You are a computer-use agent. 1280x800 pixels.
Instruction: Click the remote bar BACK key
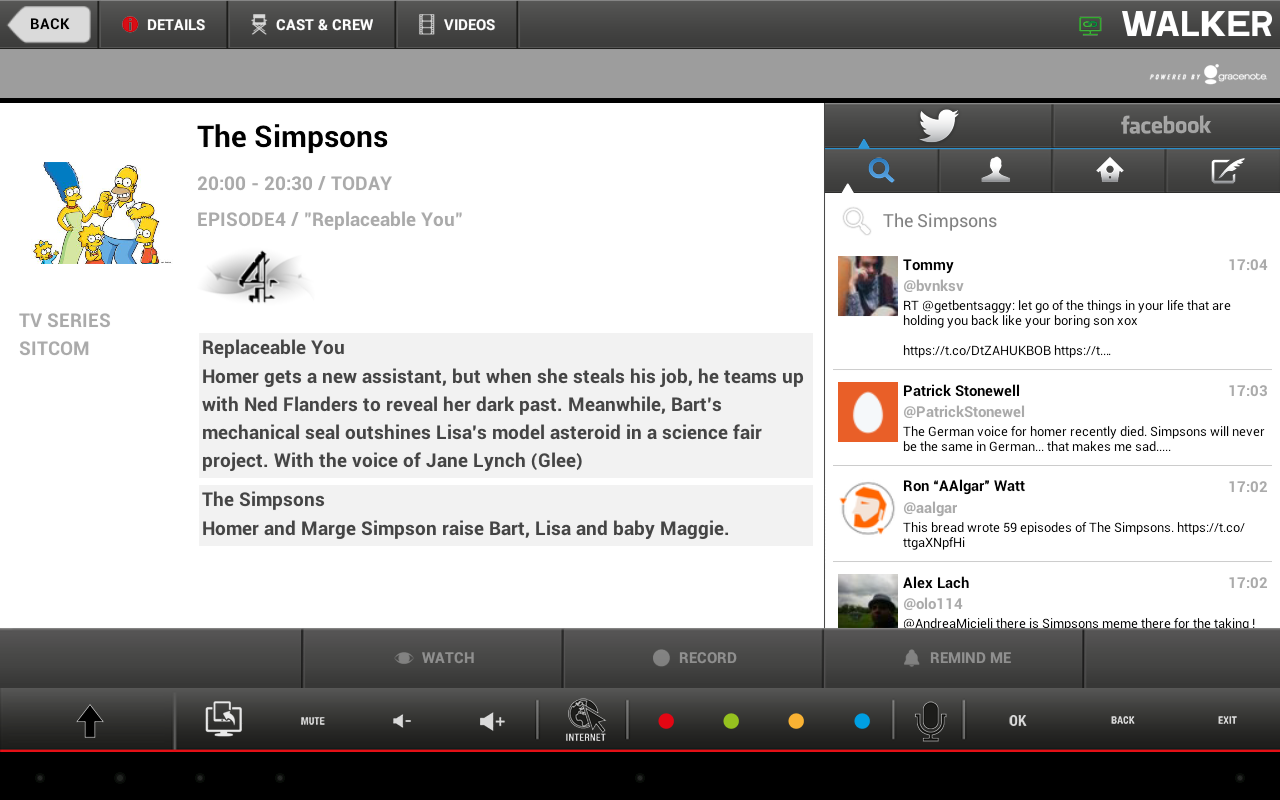point(1123,721)
